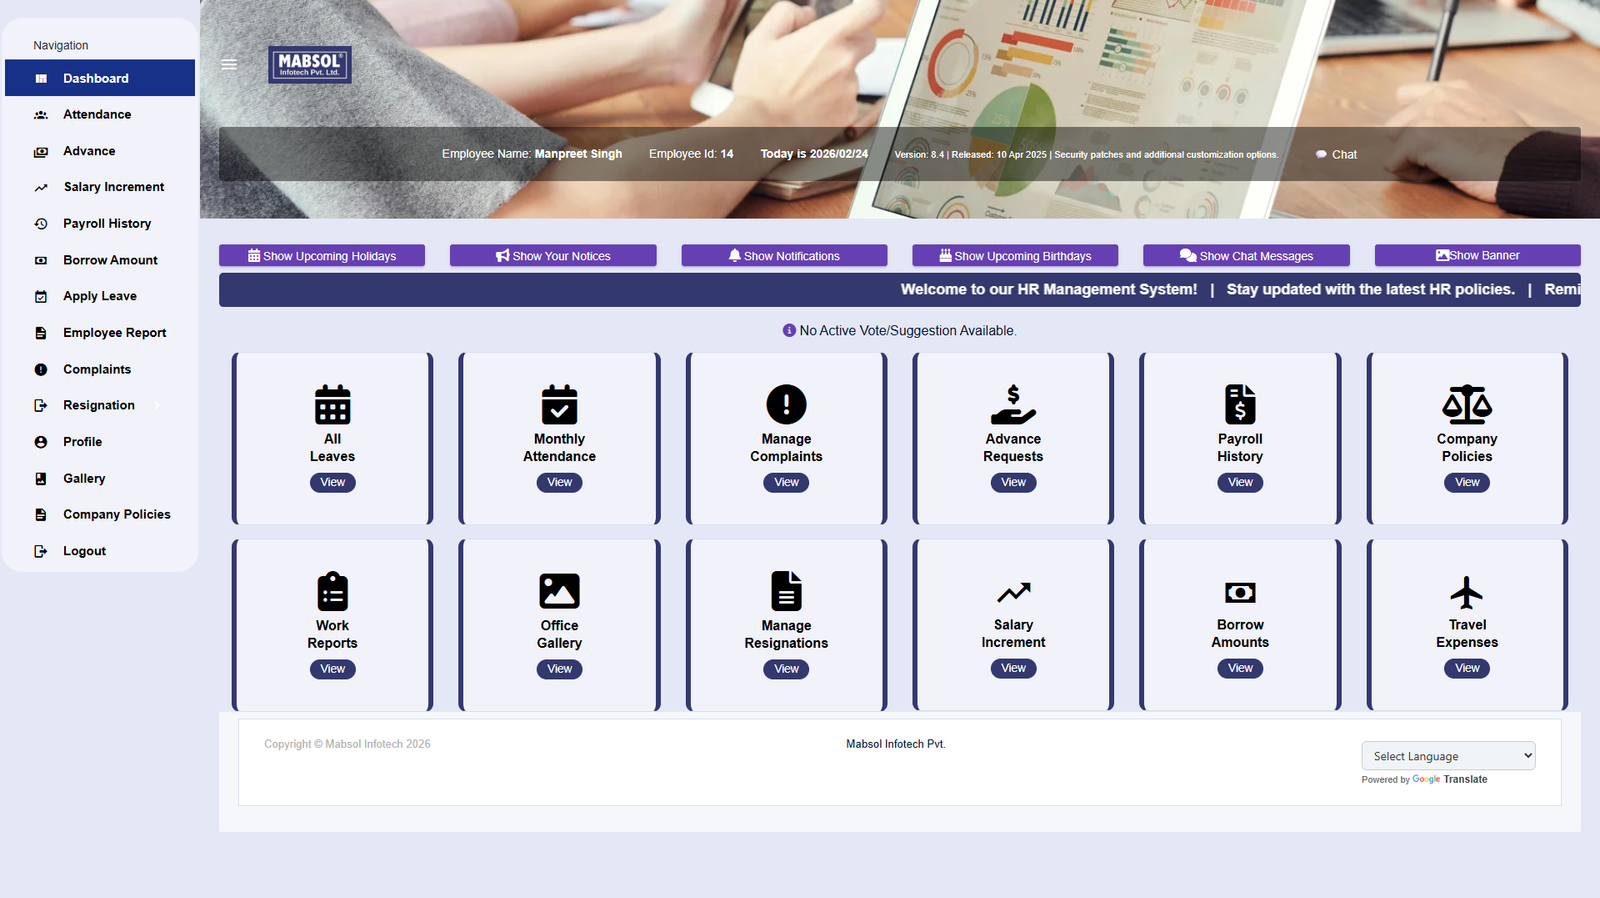This screenshot has height=898, width=1600.
Task: Click the Manage Complaints exclamation icon
Action: coord(786,405)
